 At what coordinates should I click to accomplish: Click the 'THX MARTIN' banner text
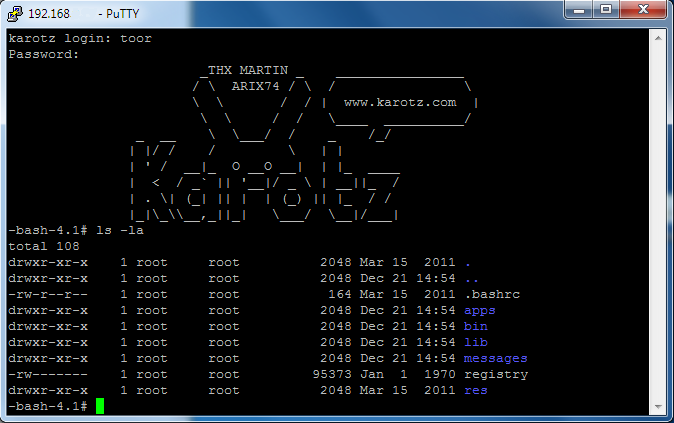pos(248,70)
